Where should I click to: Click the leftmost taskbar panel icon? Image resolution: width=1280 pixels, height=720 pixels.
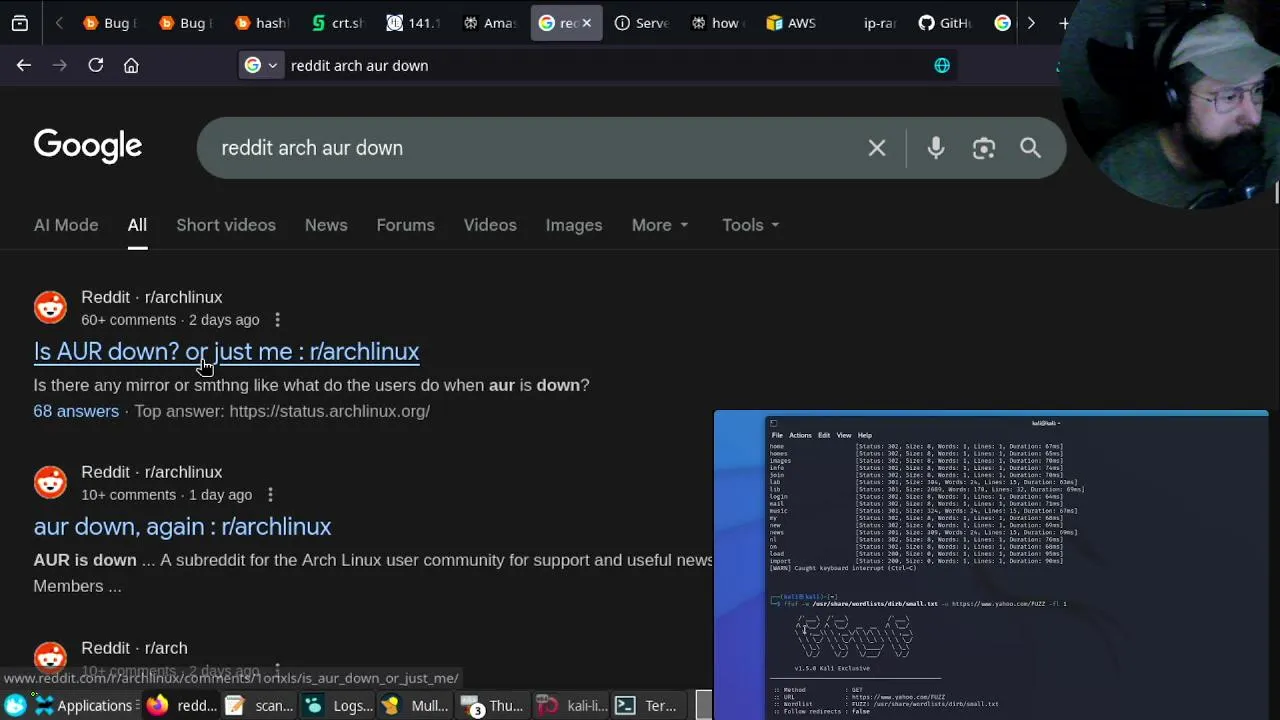(15, 706)
